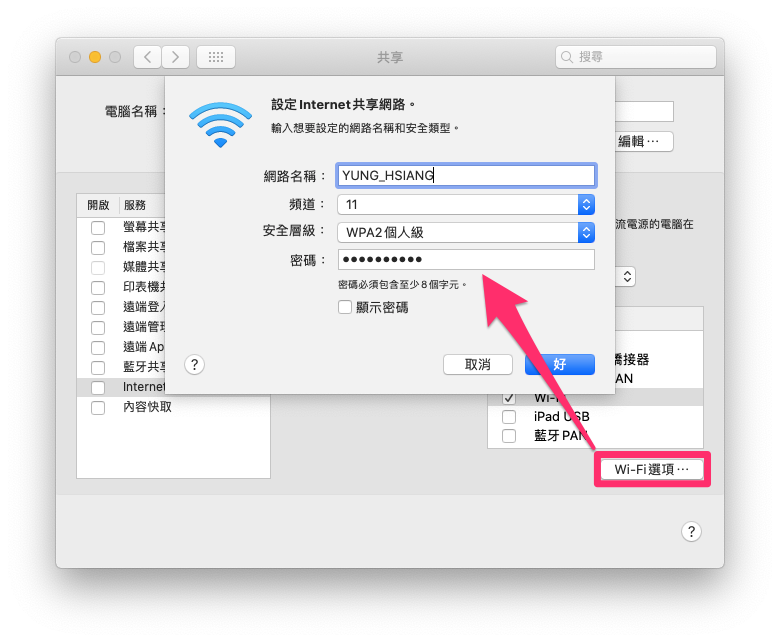Enable the 顯示密碼 checkbox

tap(345, 307)
